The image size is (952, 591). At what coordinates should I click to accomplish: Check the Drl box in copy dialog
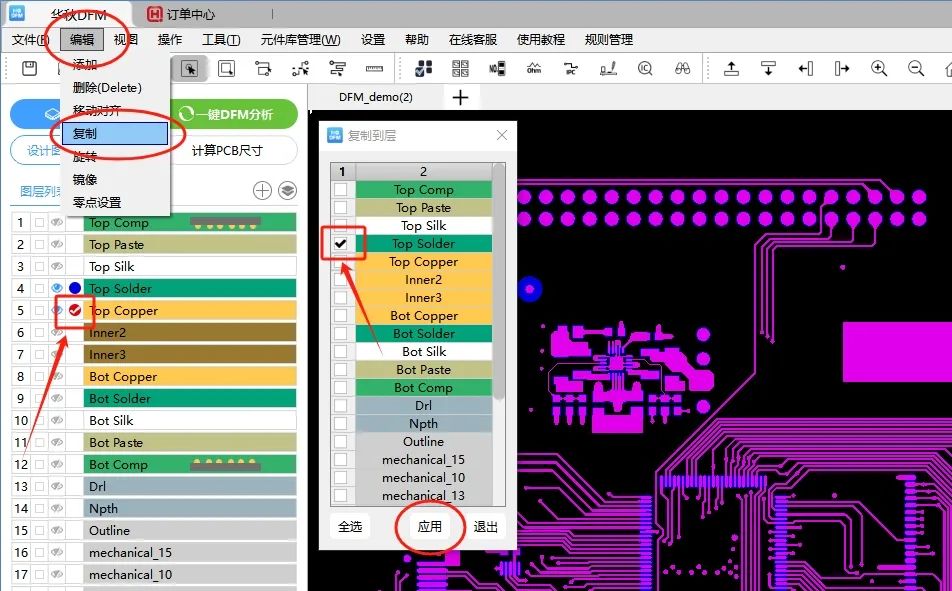(341, 405)
